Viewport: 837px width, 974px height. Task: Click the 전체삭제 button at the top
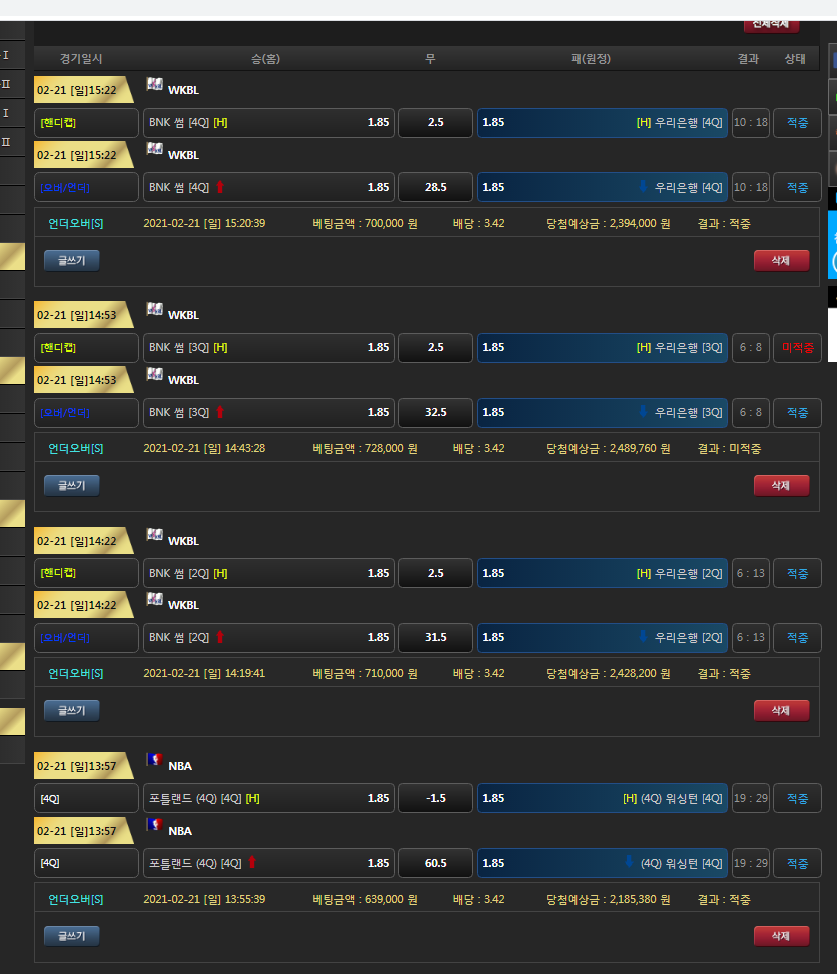771,23
